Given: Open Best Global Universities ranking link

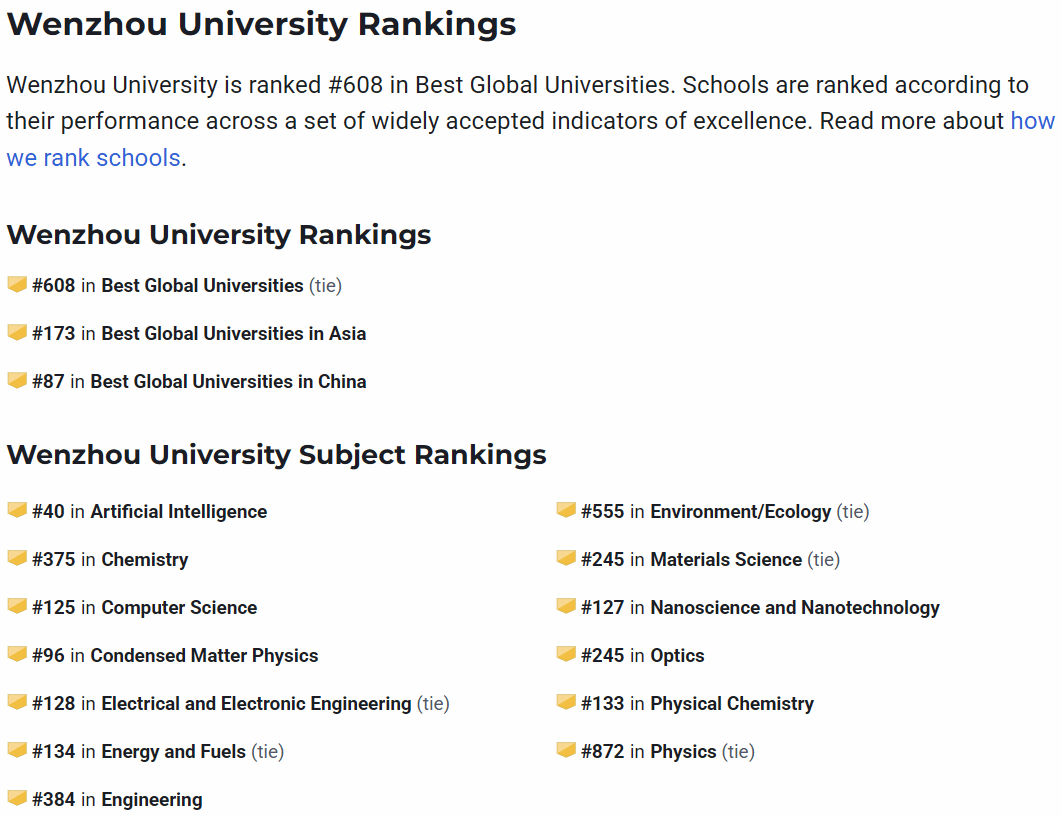Looking at the screenshot, I should (202, 286).
